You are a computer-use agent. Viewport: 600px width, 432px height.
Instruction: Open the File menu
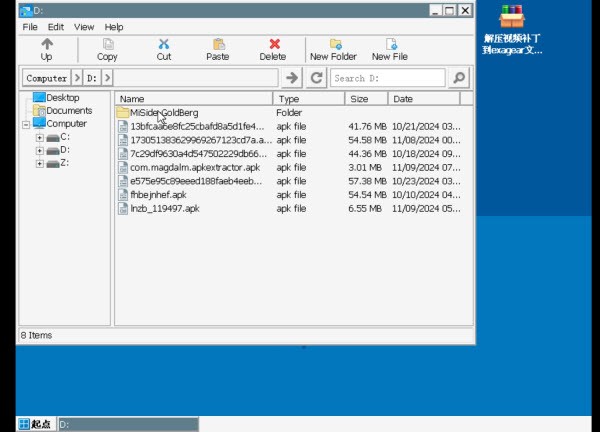30,27
